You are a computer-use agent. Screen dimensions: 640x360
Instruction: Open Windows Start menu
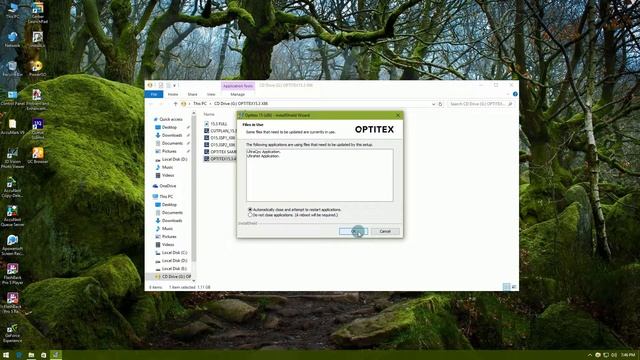point(6,355)
